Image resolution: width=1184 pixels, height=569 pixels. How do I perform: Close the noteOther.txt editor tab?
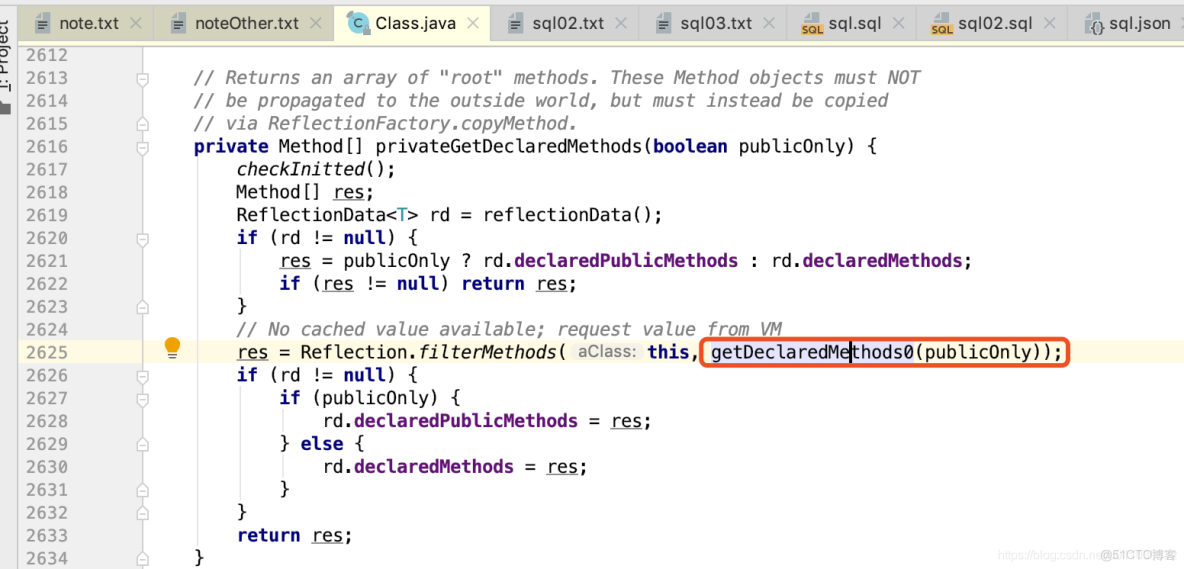316,23
